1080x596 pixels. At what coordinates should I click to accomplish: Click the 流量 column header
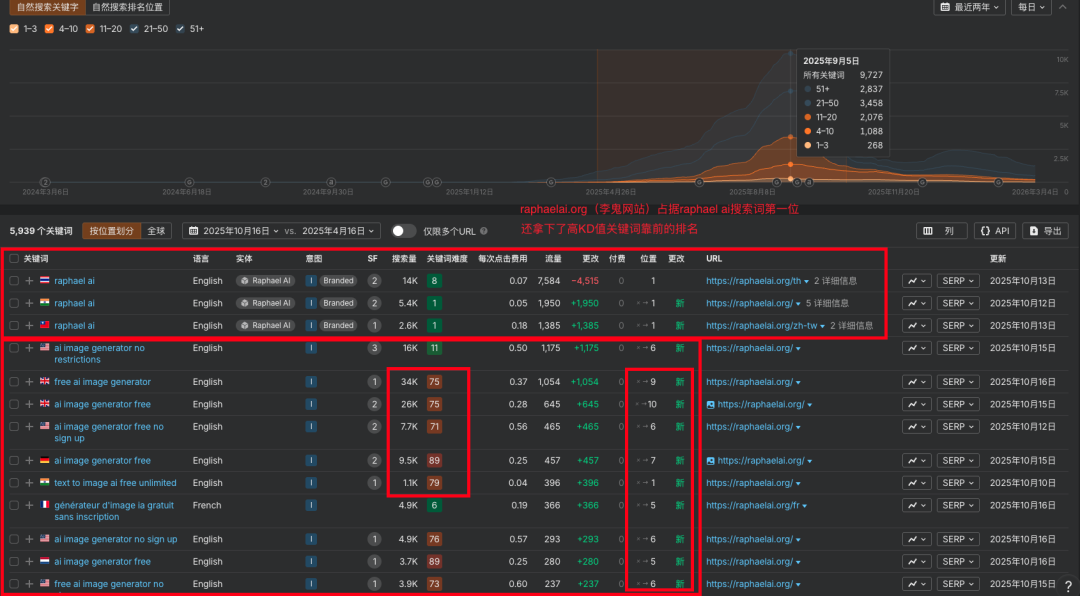coord(554,258)
